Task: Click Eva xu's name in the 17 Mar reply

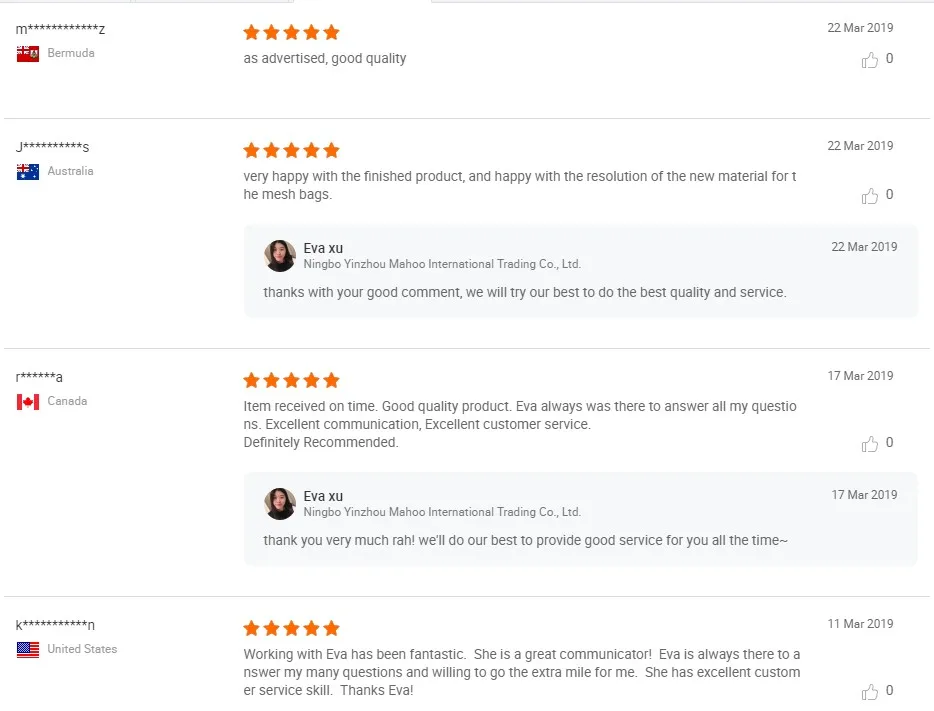Action: click(323, 496)
